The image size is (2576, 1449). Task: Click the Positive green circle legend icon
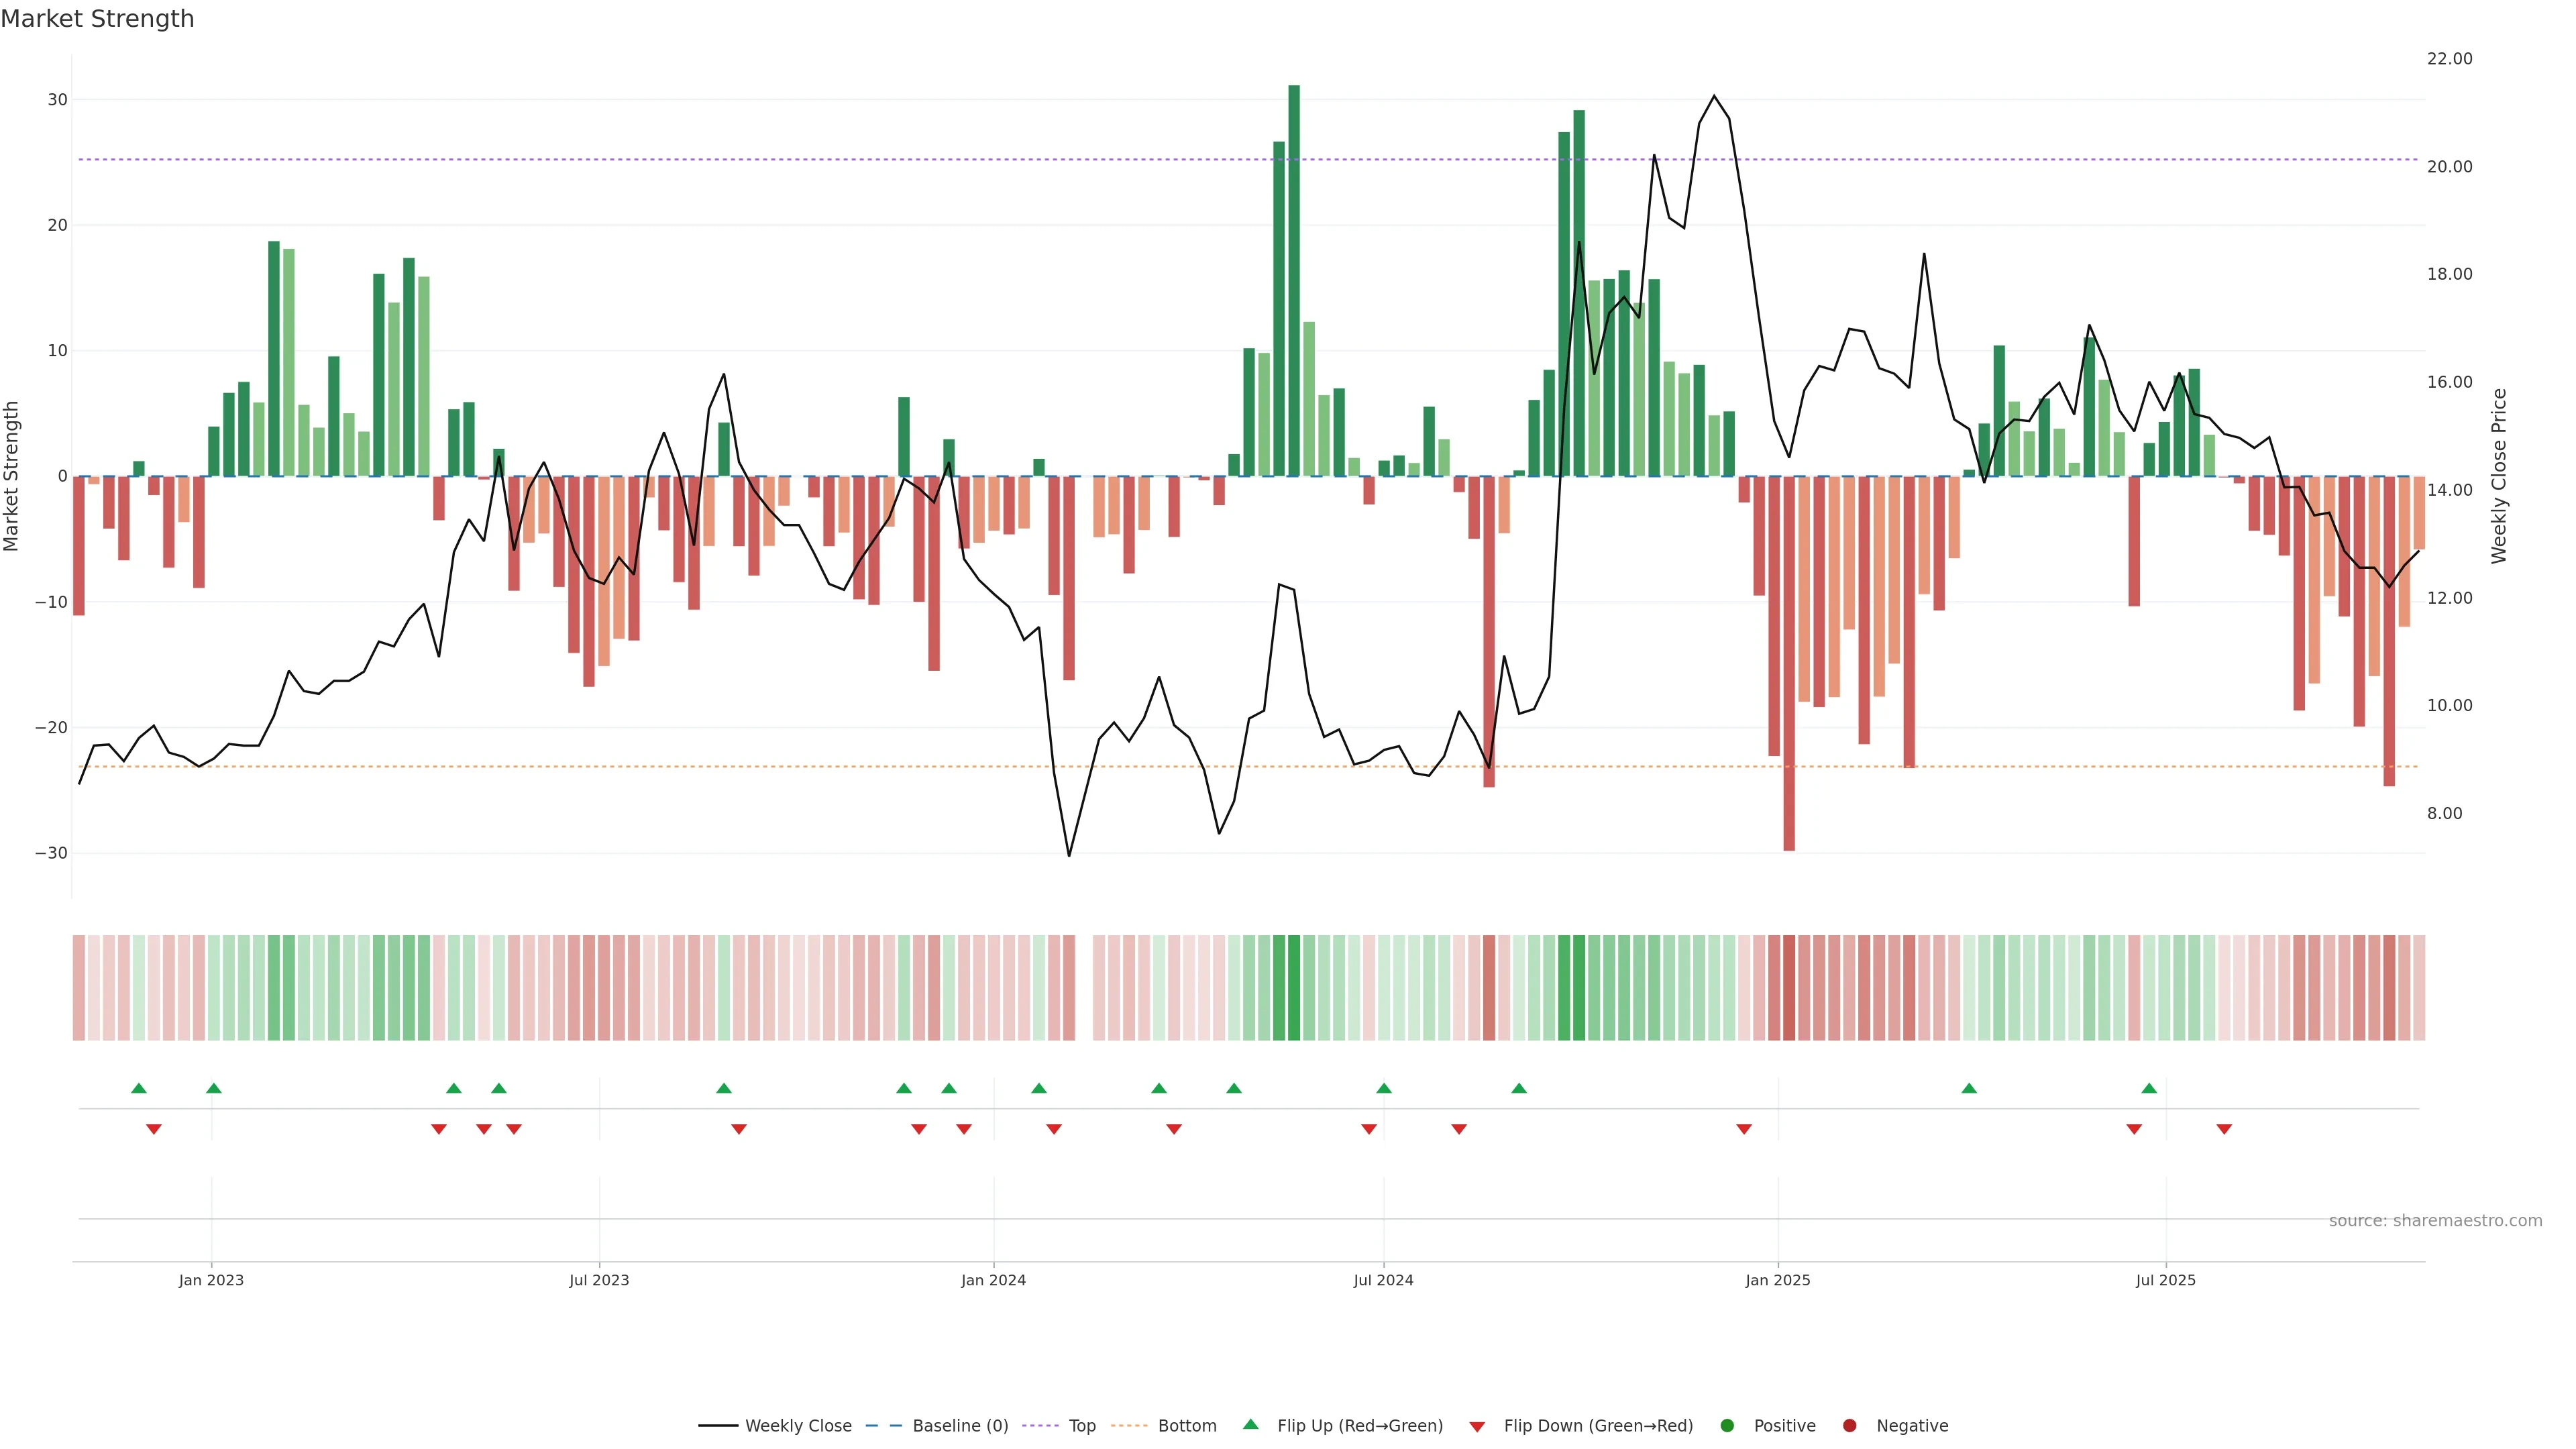[1727, 1426]
